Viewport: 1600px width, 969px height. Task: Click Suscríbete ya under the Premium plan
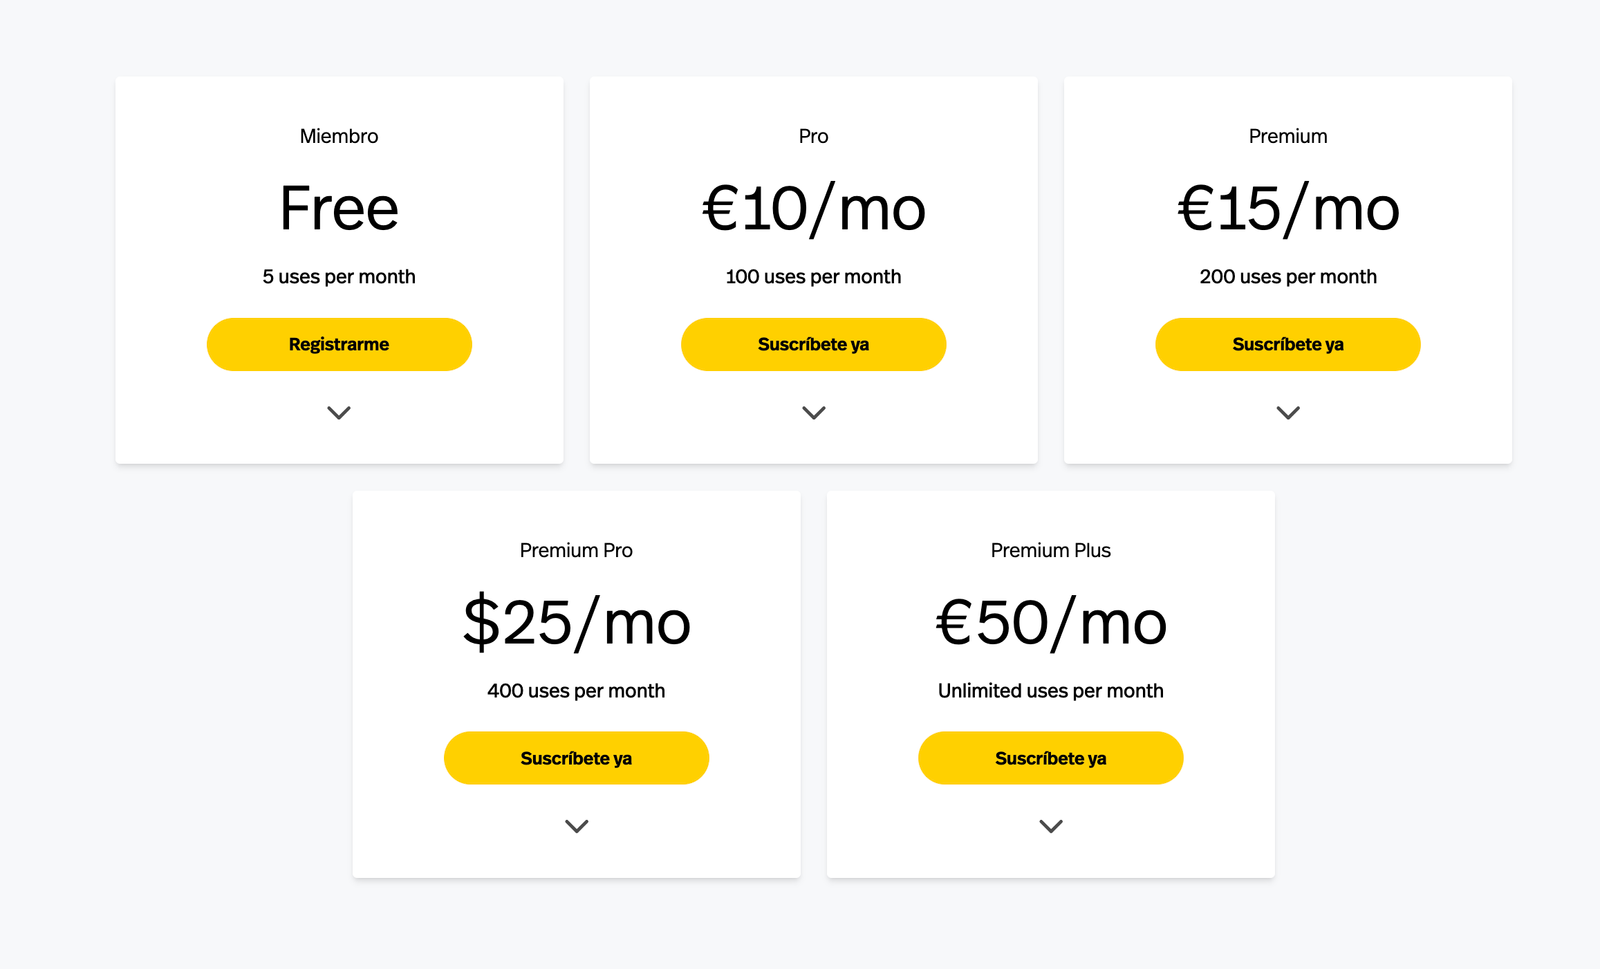(1288, 344)
